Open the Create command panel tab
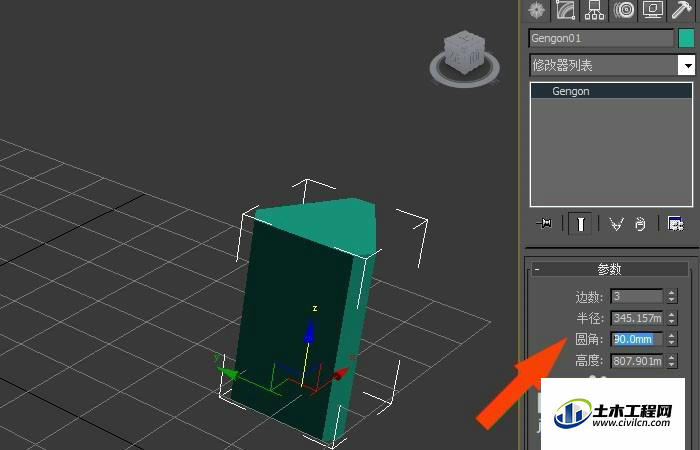 536,10
